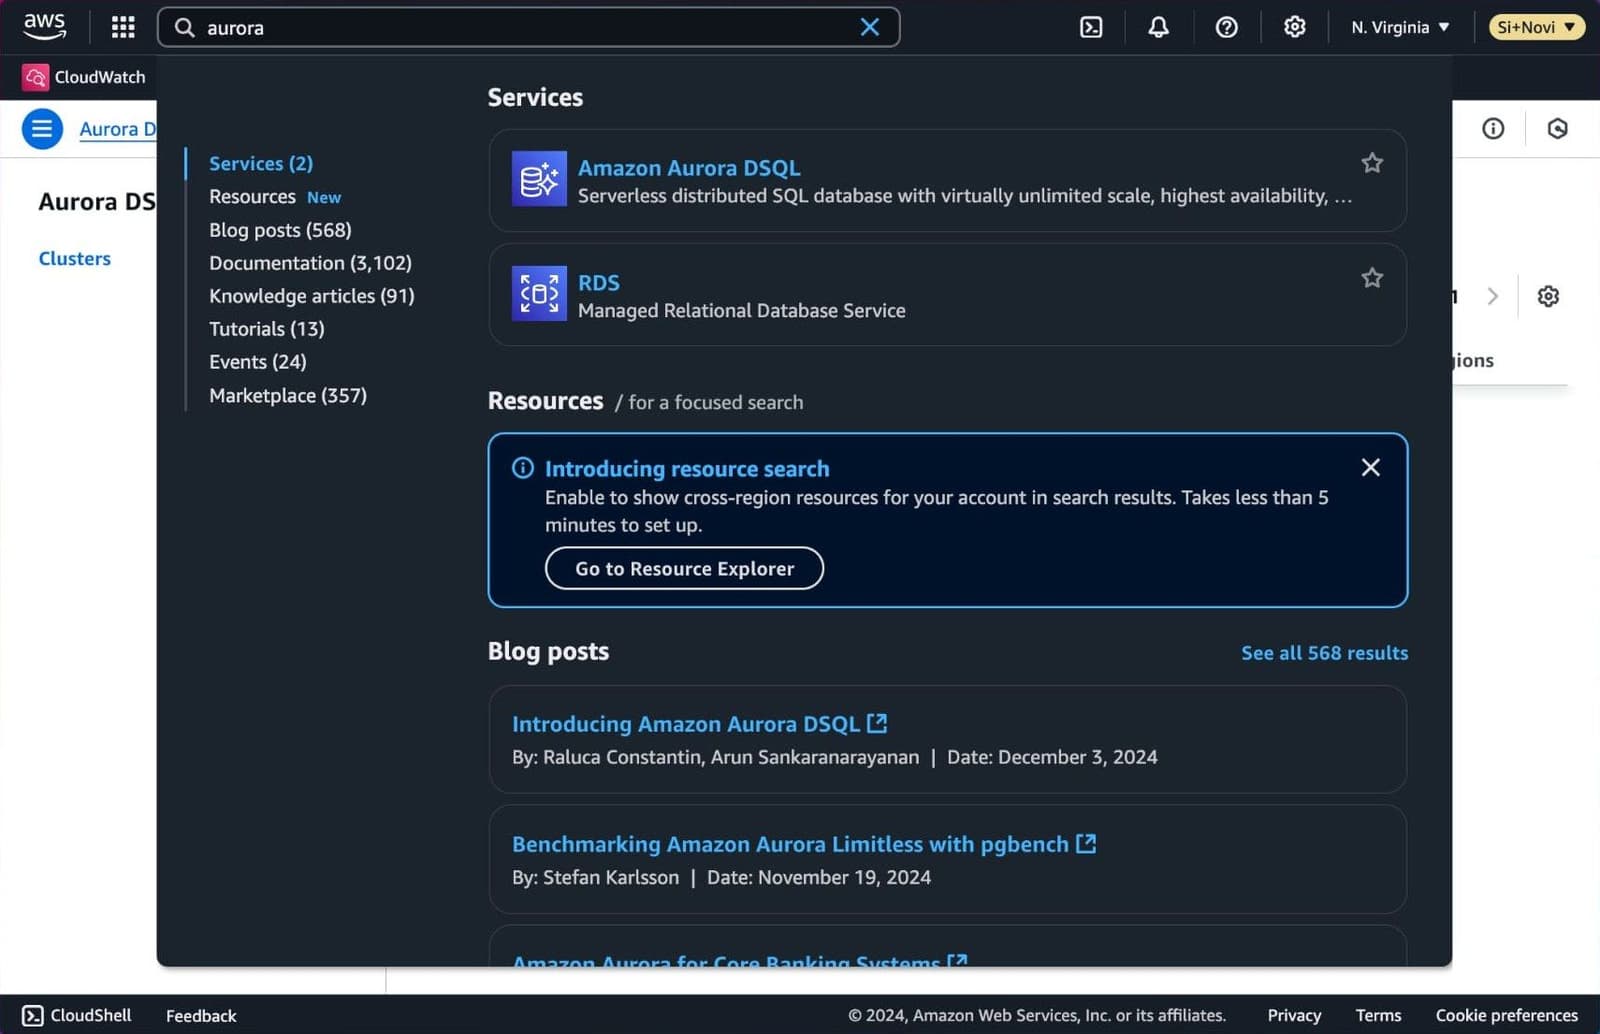Select the Tutorials (13) filter
1600x1034 pixels.
pyautogui.click(x=266, y=329)
